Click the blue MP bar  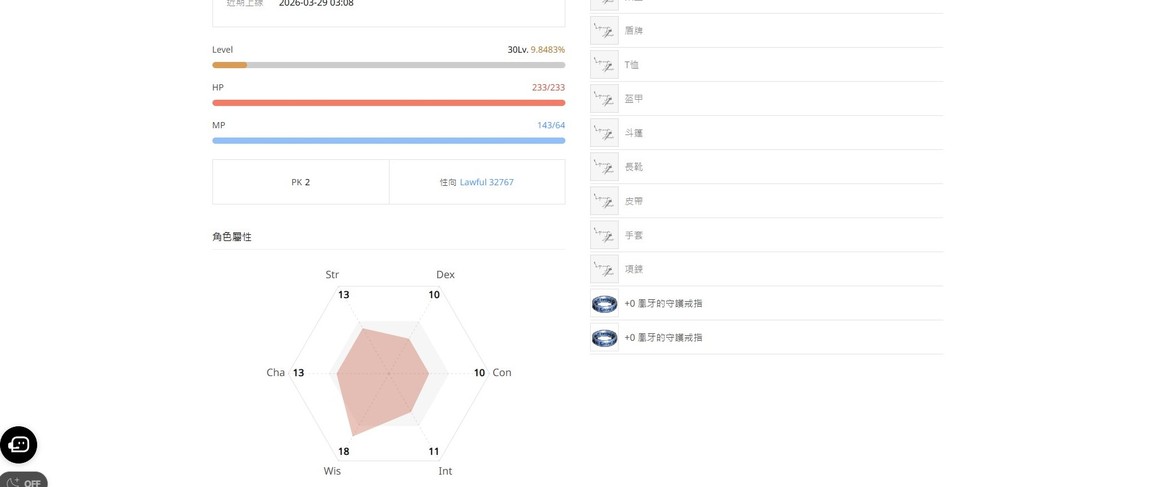[x=388, y=141]
